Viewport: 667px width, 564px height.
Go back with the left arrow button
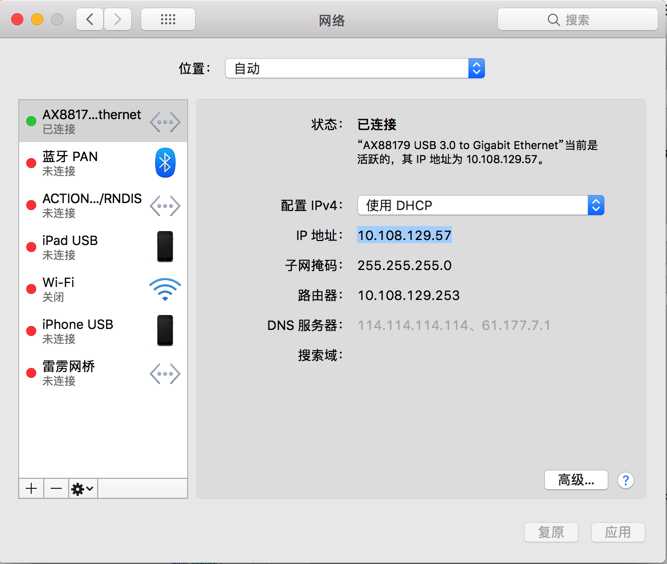pyautogui.click(x=89, y=20)
